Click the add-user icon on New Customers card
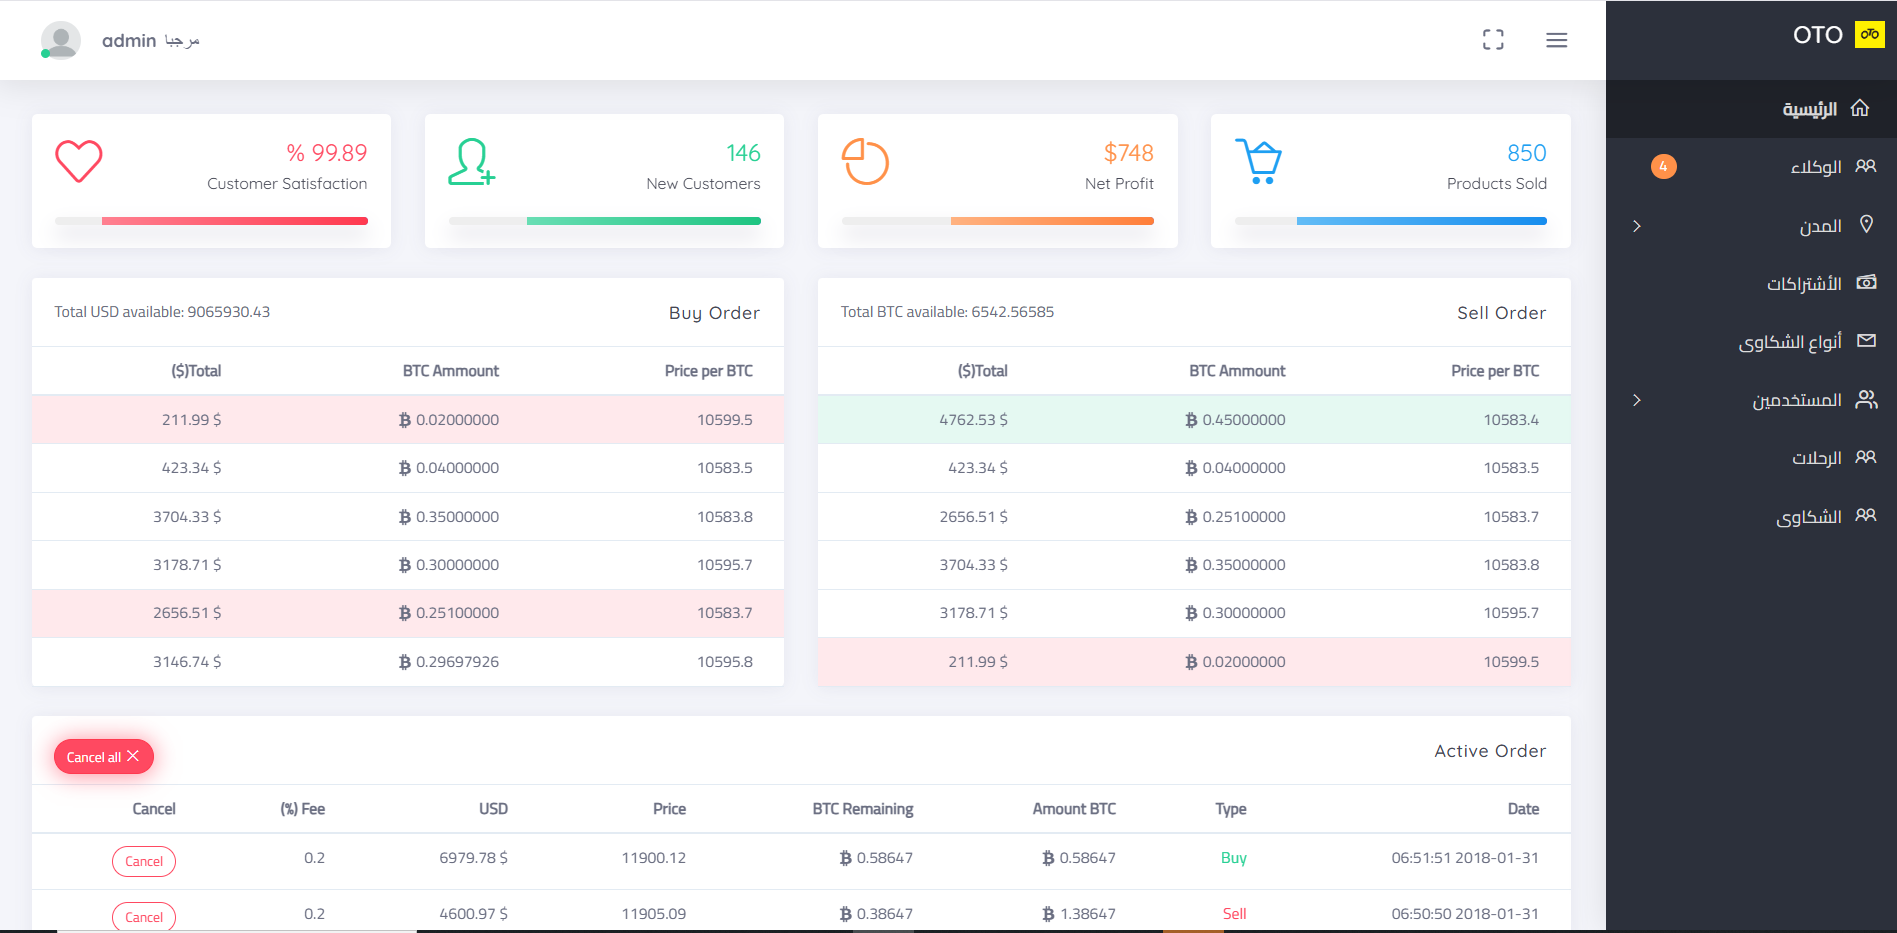Image resolution: width=1897 pixels, height=933 pixels. pyautogui.click(x=471, y=162)
